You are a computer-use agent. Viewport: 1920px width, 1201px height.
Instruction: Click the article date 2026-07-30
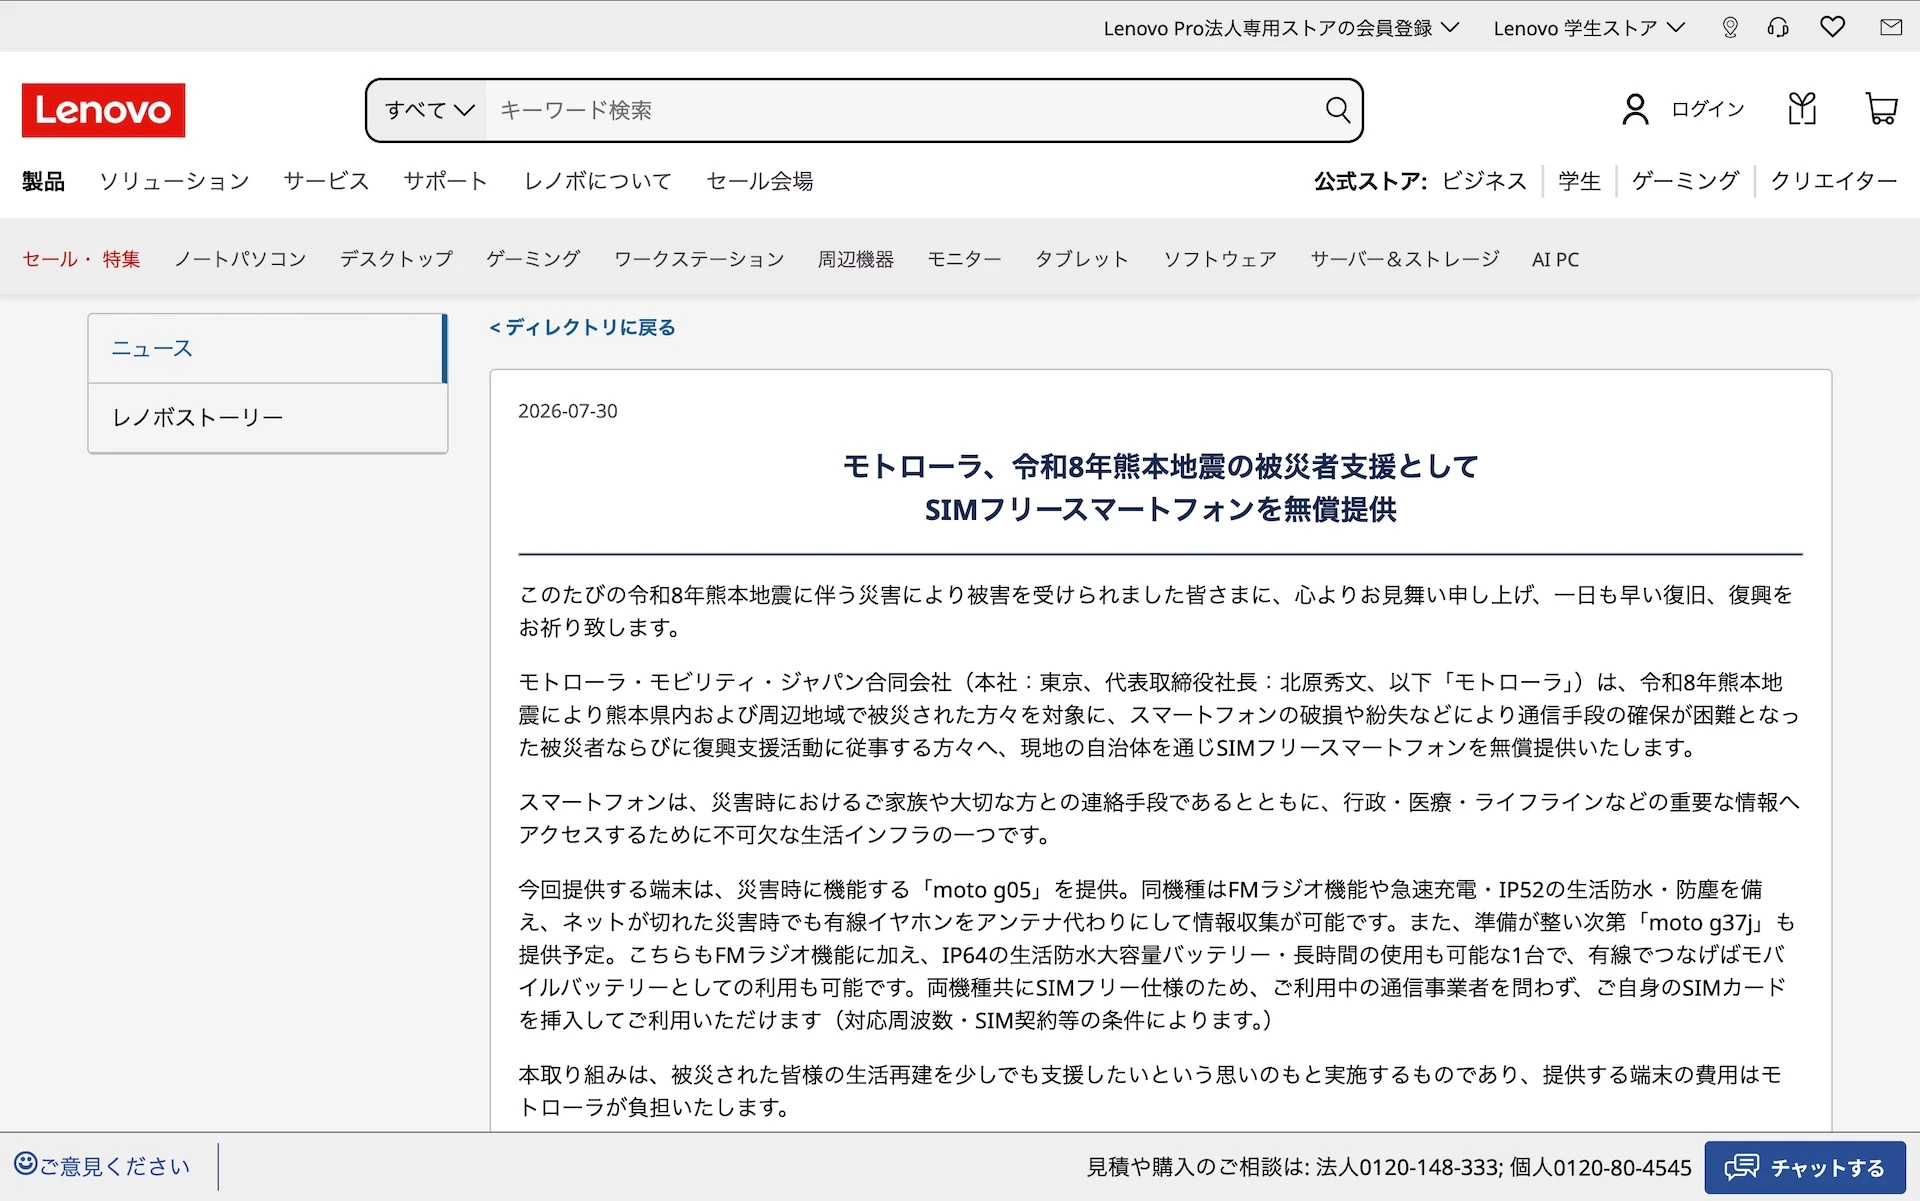(568, 411)
